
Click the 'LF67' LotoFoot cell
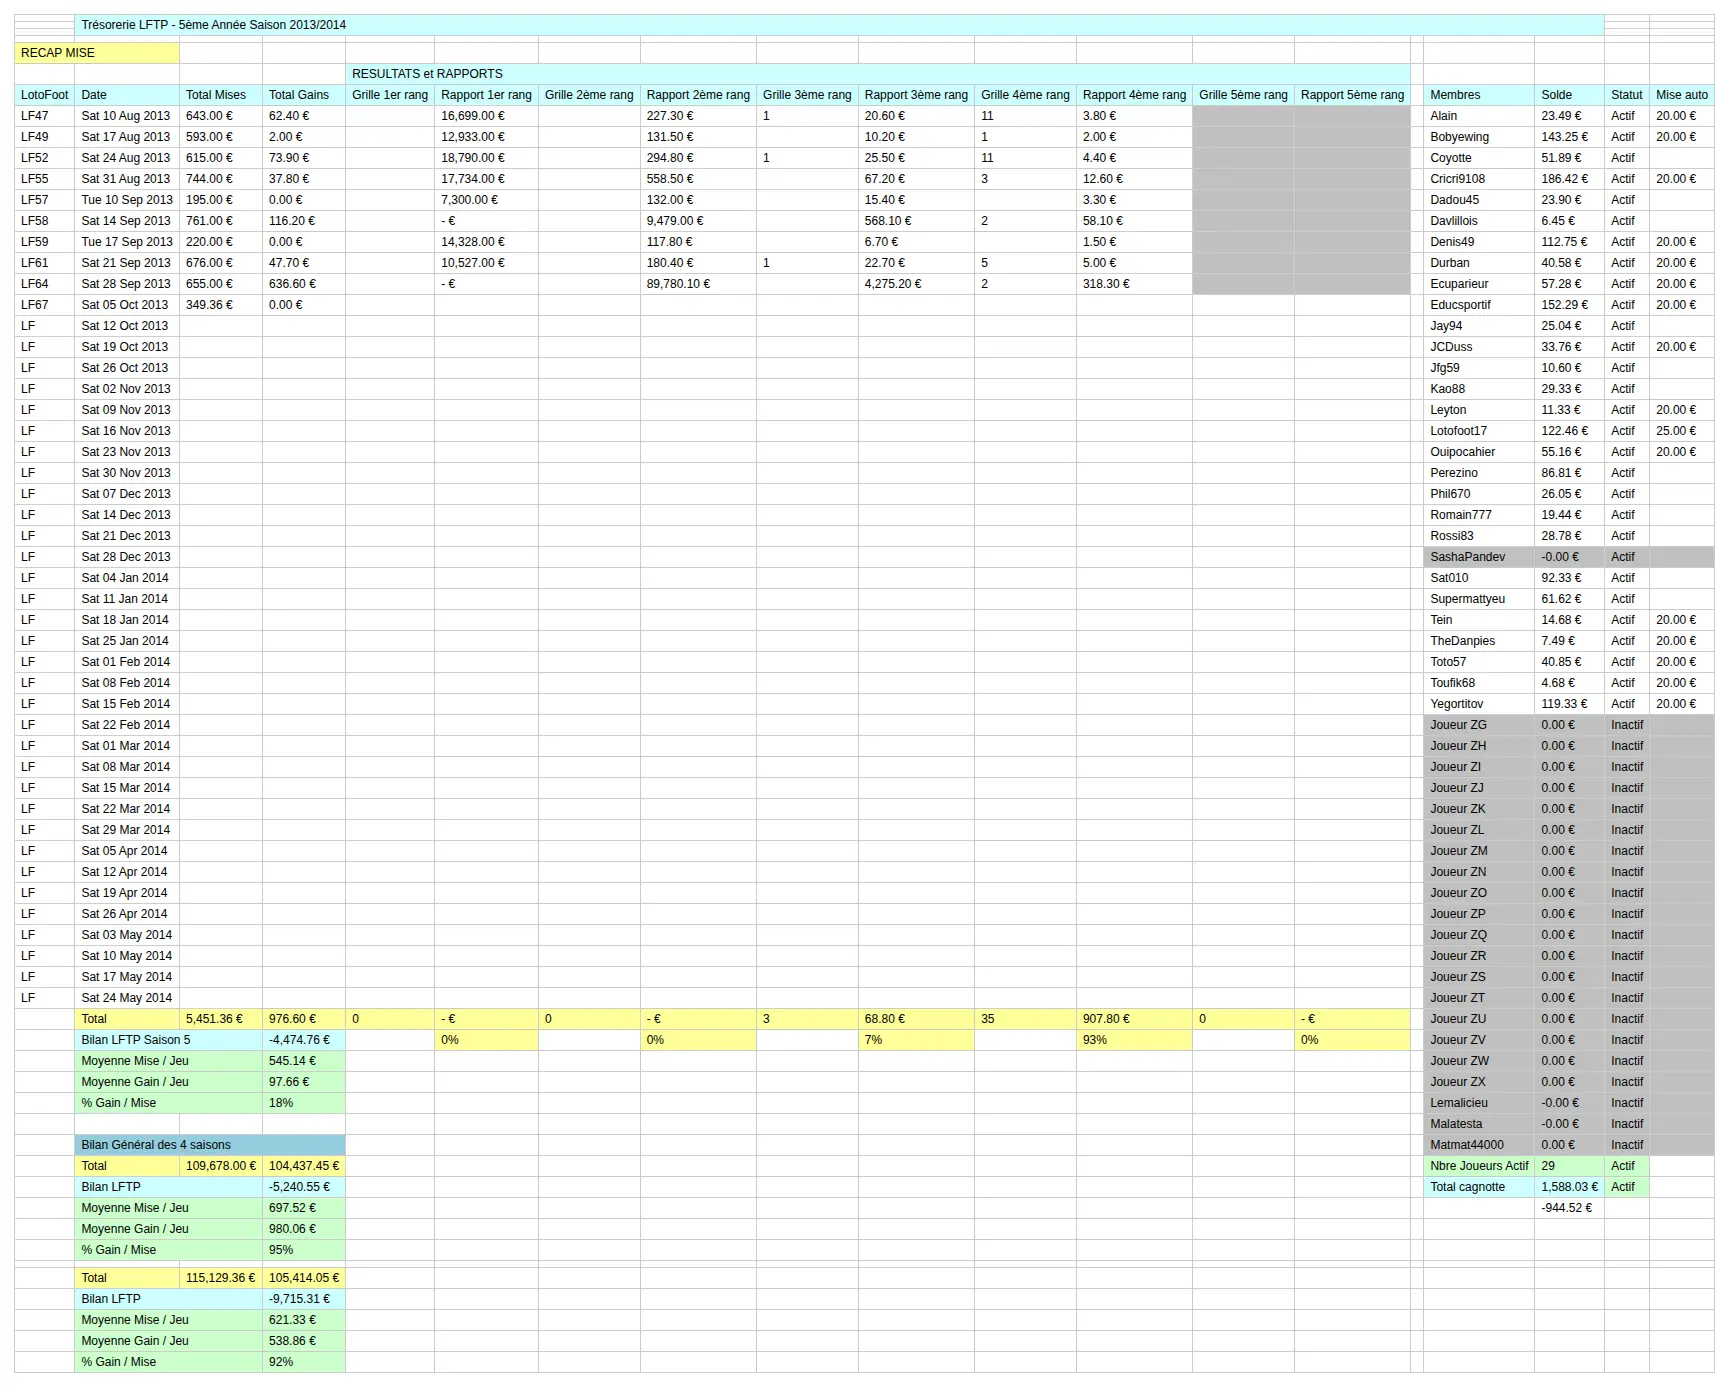click(x=45, y=305)
